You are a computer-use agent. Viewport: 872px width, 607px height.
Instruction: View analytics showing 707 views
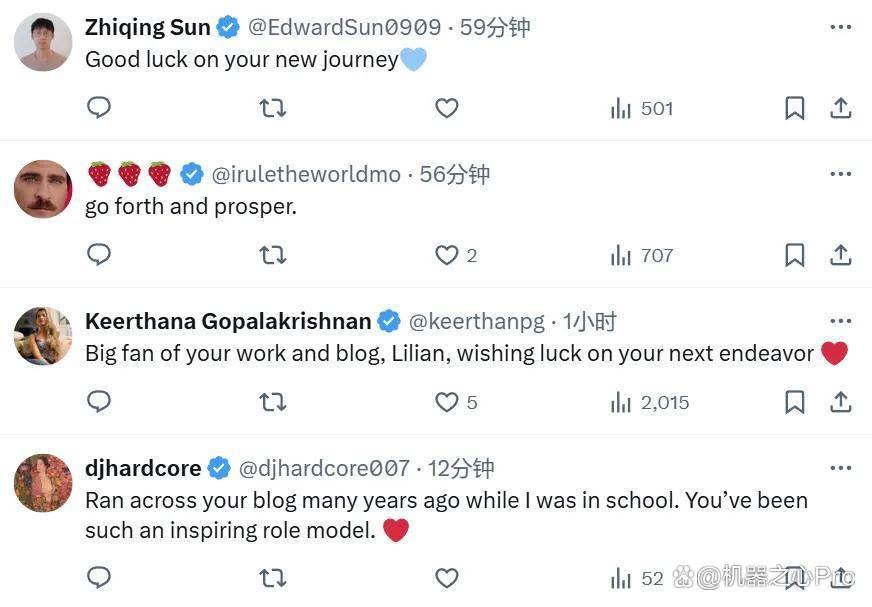tap(642, 255)
